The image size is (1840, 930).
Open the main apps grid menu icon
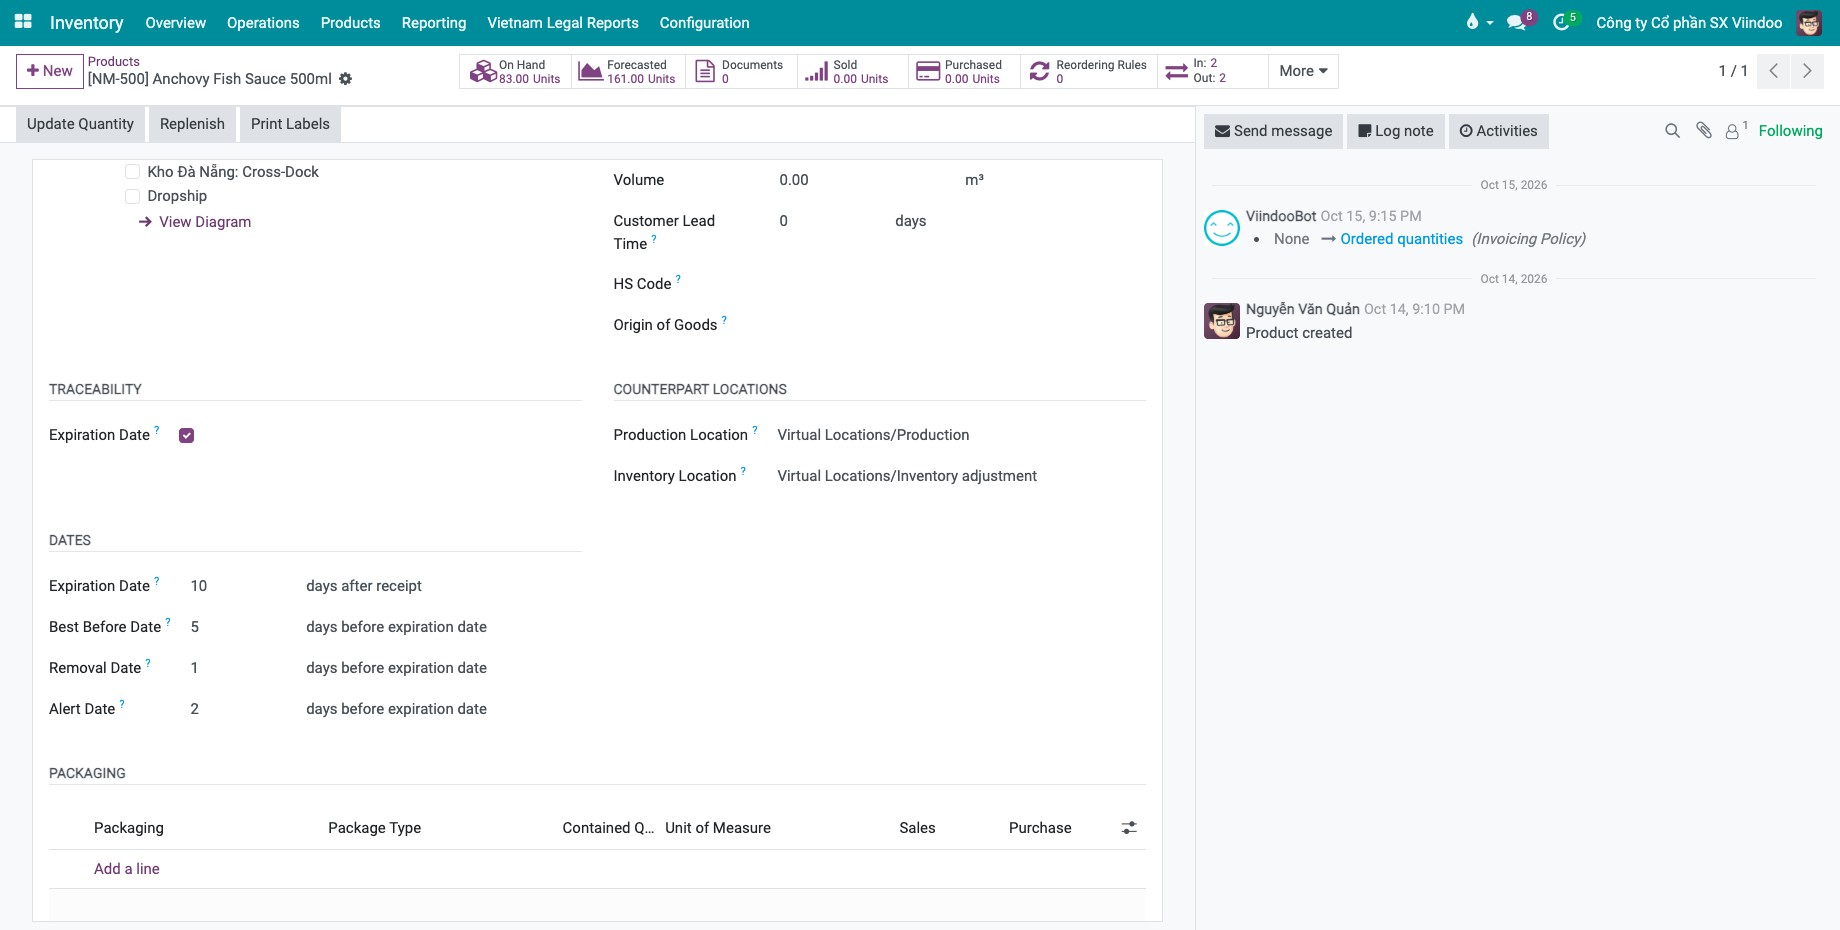click(x=23, y=21)
